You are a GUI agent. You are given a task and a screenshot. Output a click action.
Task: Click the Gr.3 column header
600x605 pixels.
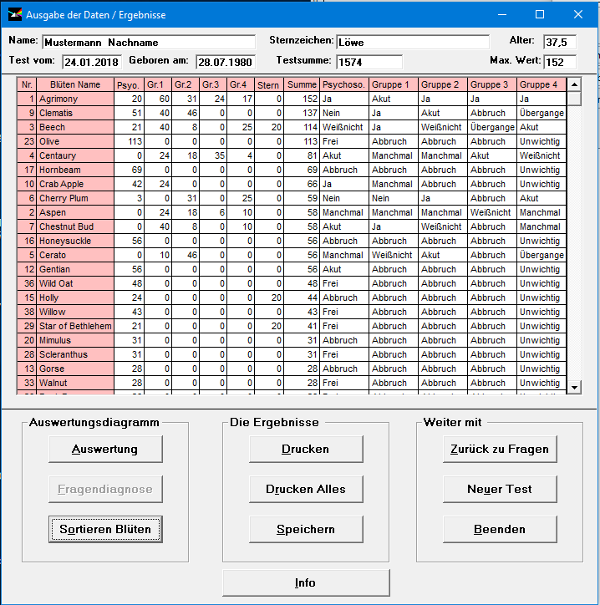click(213, 85)
